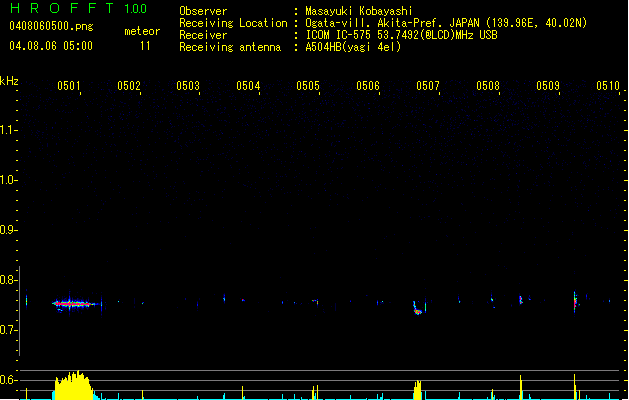Click the Observer label
This screenshot has width=629, height=400.
click(203, 11)
